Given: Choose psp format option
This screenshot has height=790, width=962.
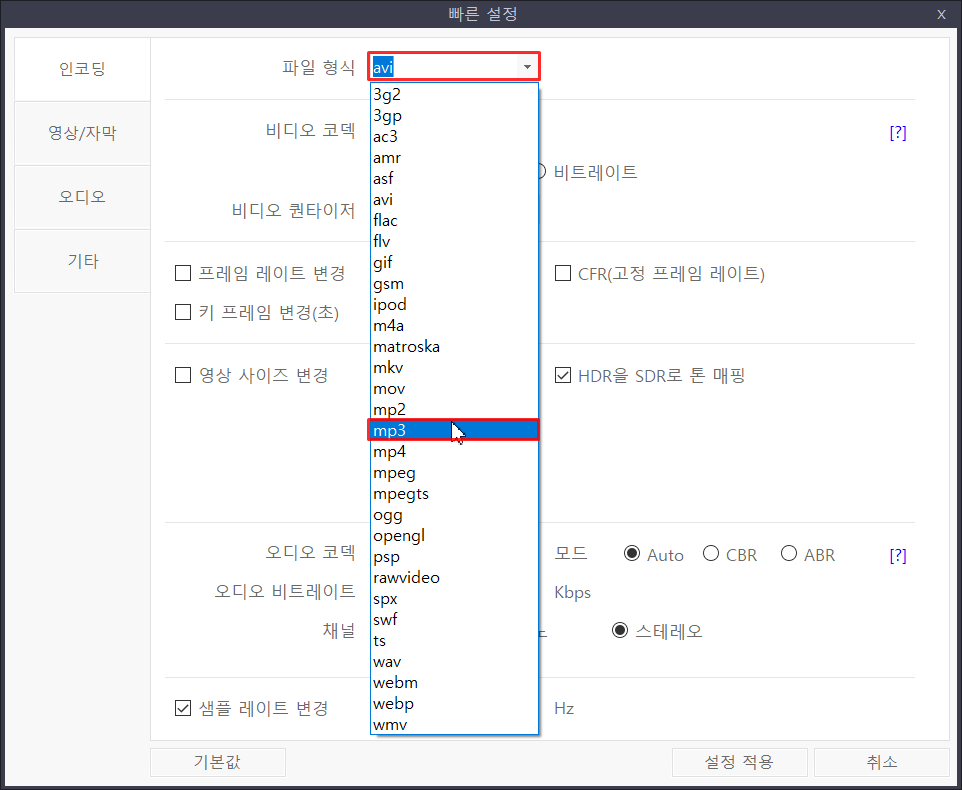Looking at the screenshot, I should [x=454, y=556].
